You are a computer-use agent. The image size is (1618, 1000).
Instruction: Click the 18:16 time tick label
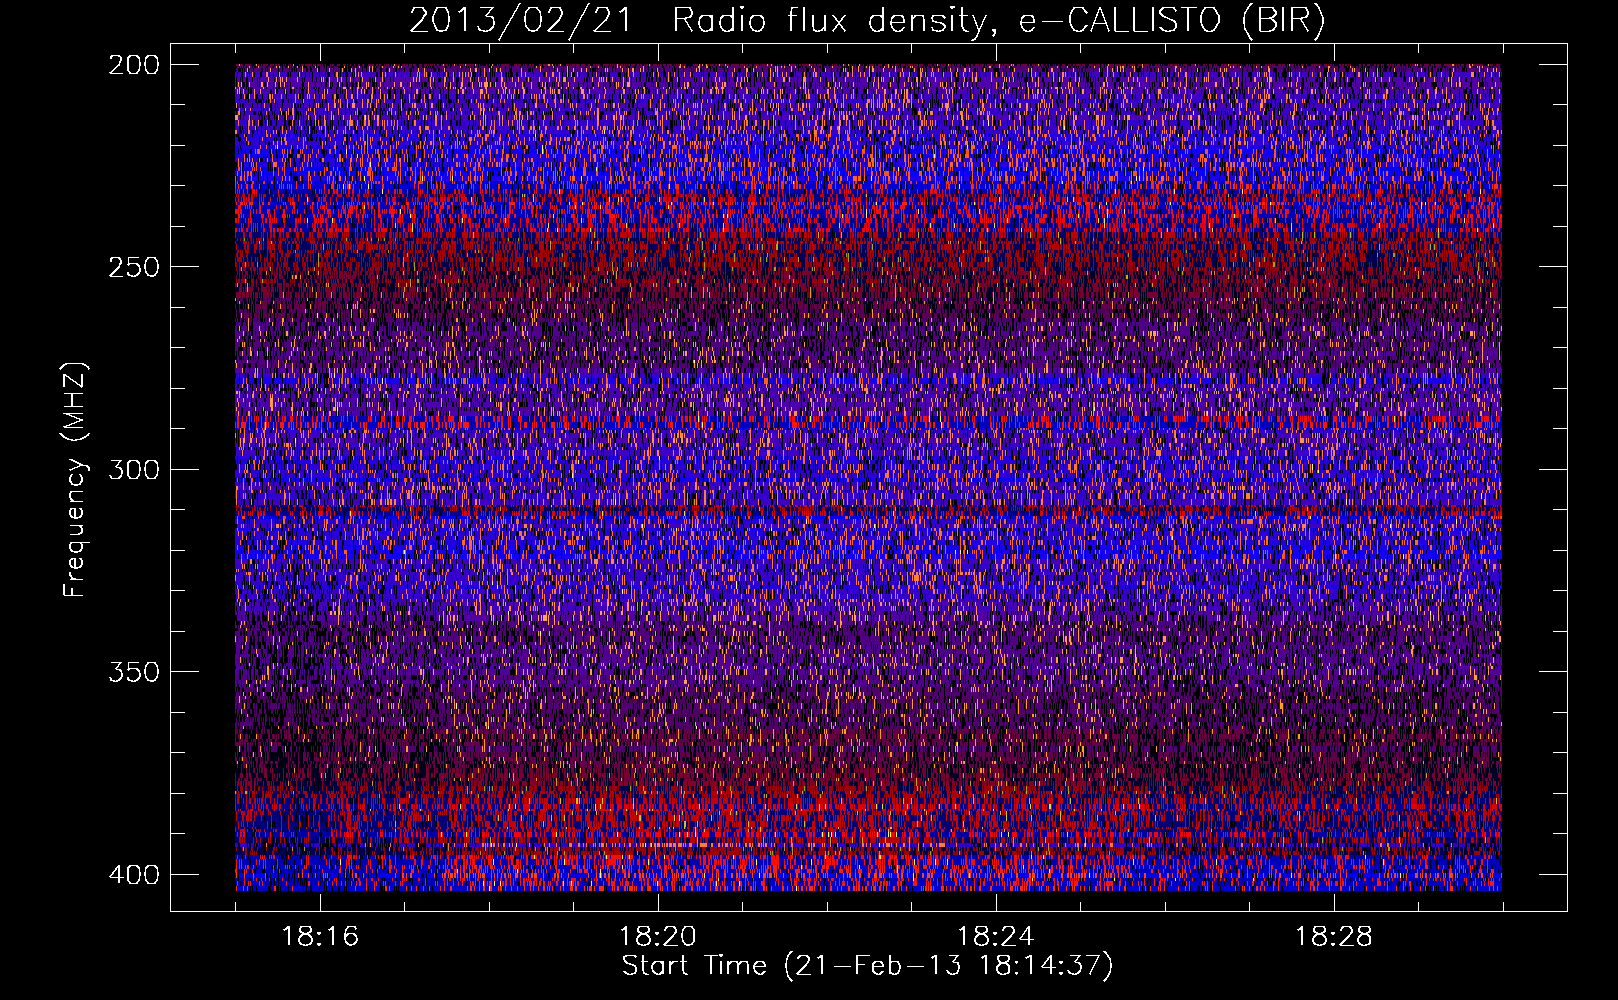tap(320, 937)
